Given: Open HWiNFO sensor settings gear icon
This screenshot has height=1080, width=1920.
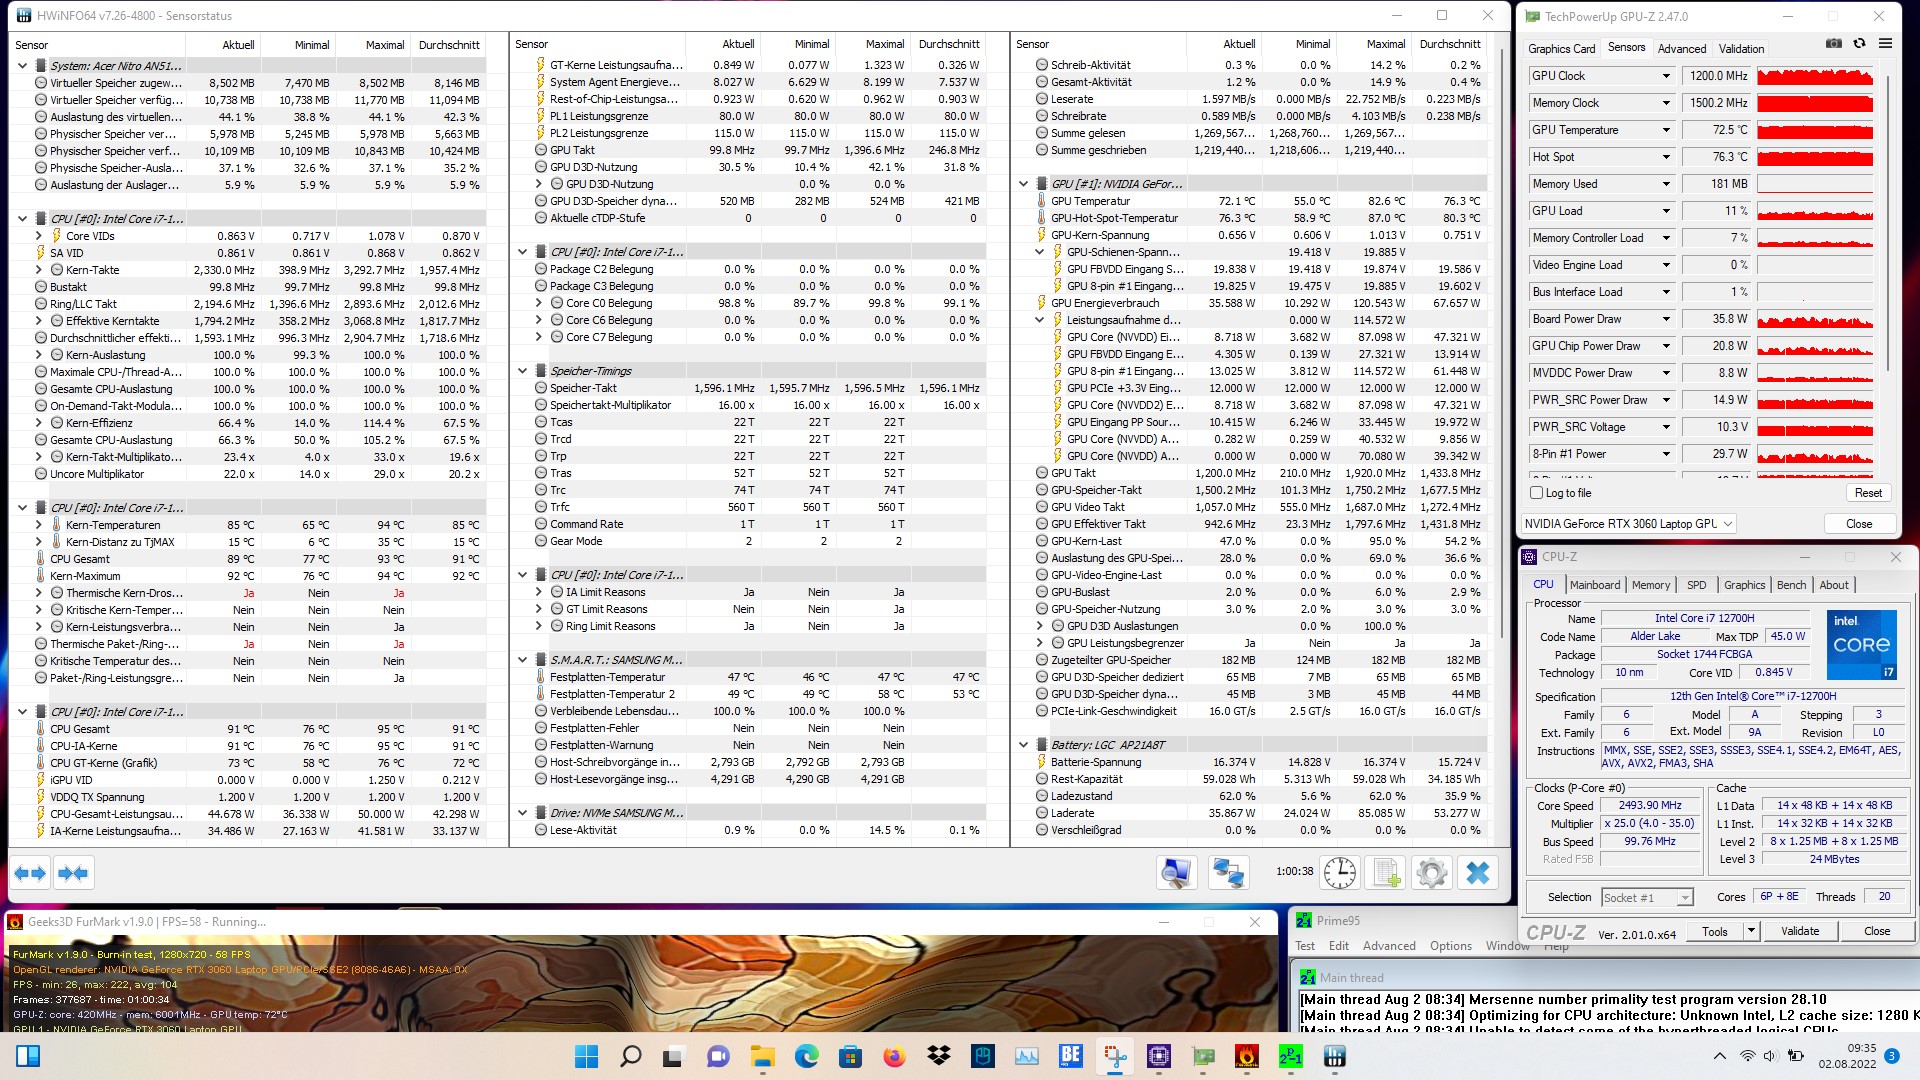Looking at the screenshot, I should click(x=1431, y=873).
